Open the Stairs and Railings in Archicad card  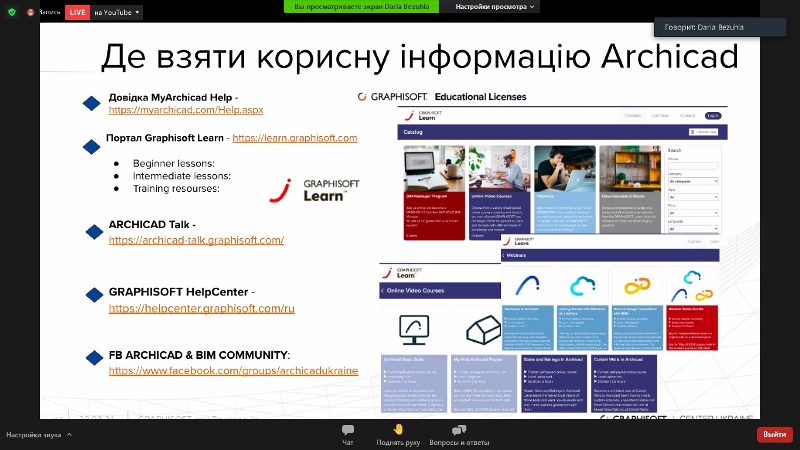554,384
